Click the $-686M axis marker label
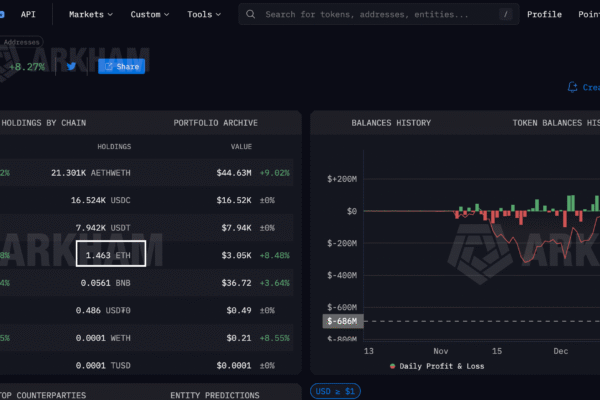The image size is (600, 400). 341,321
